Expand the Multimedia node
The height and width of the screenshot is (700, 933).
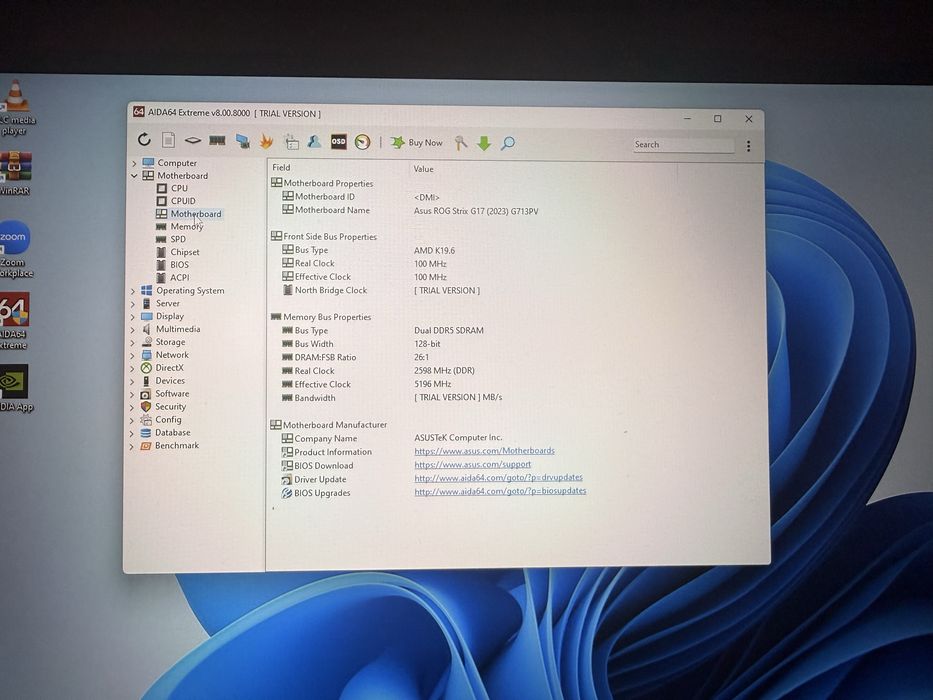pyautogui.click(x=133, y=329)
